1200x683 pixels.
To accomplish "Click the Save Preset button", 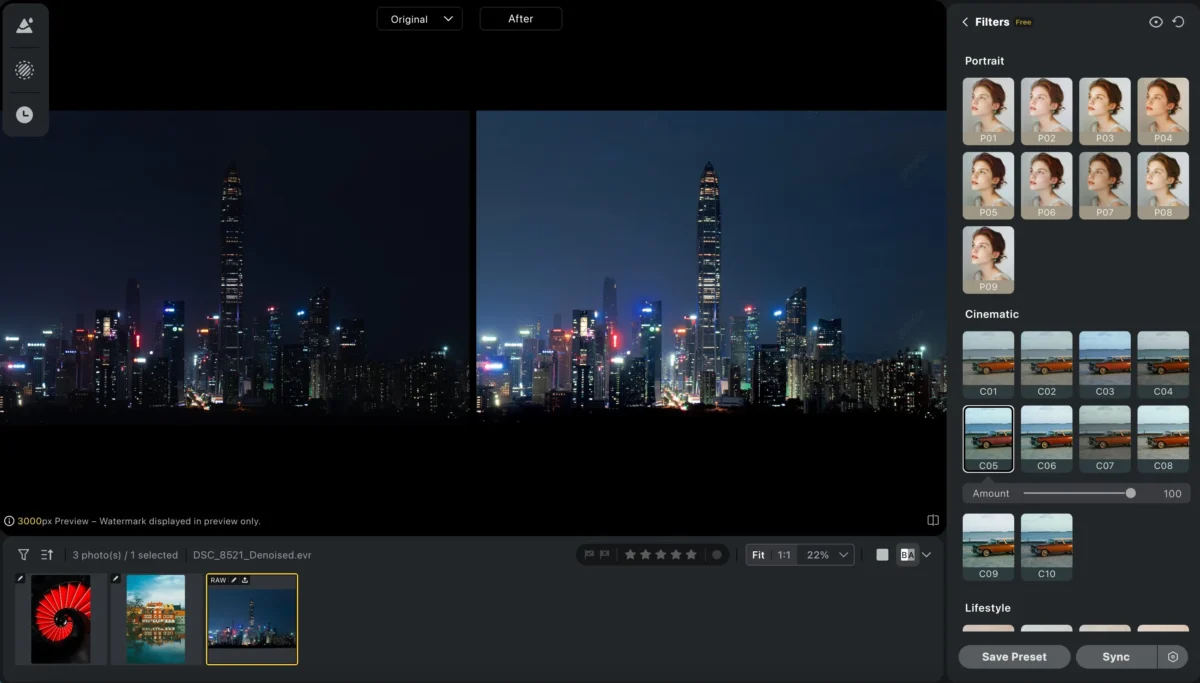I will 1014,657.
